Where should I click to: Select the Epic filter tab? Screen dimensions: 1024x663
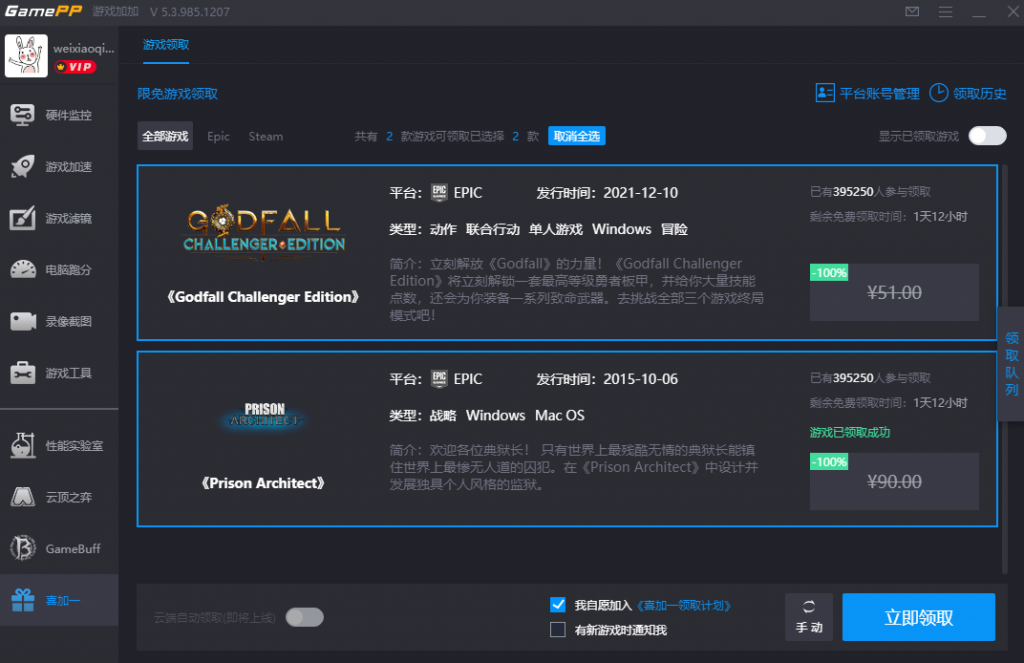tap(218, 136)
